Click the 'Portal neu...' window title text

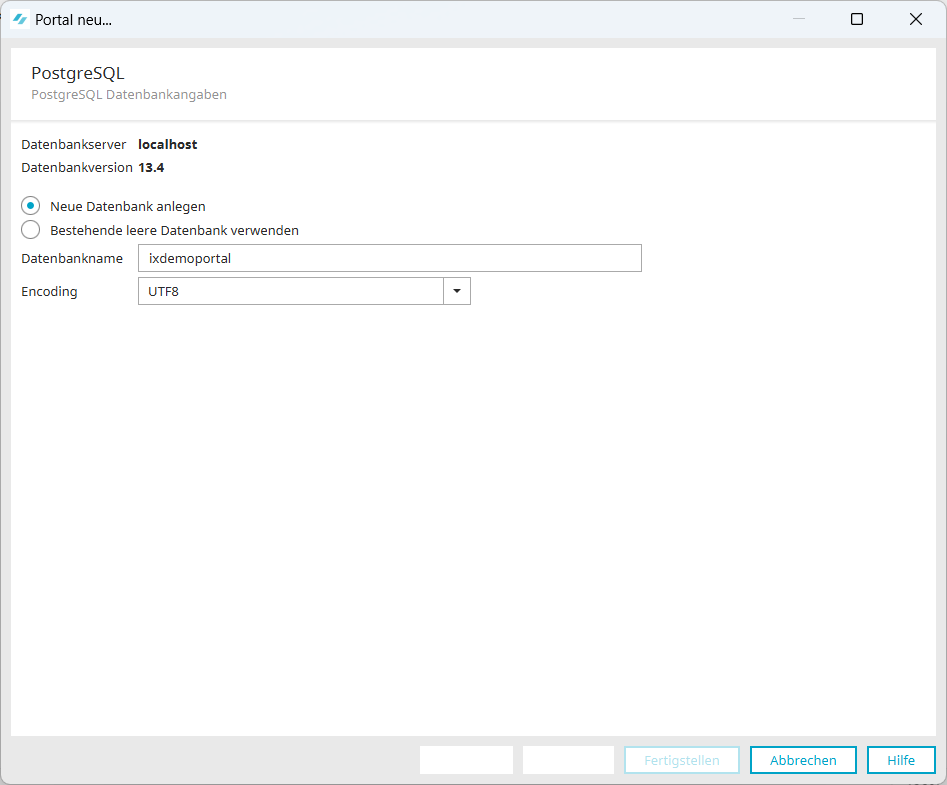[x=73, y=19]
